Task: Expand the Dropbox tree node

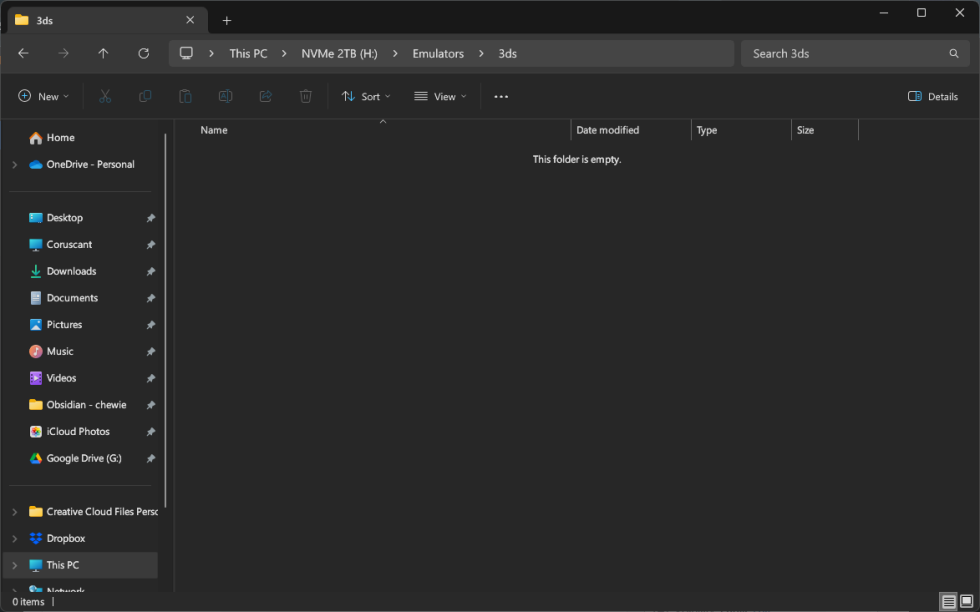Action: 14,539
